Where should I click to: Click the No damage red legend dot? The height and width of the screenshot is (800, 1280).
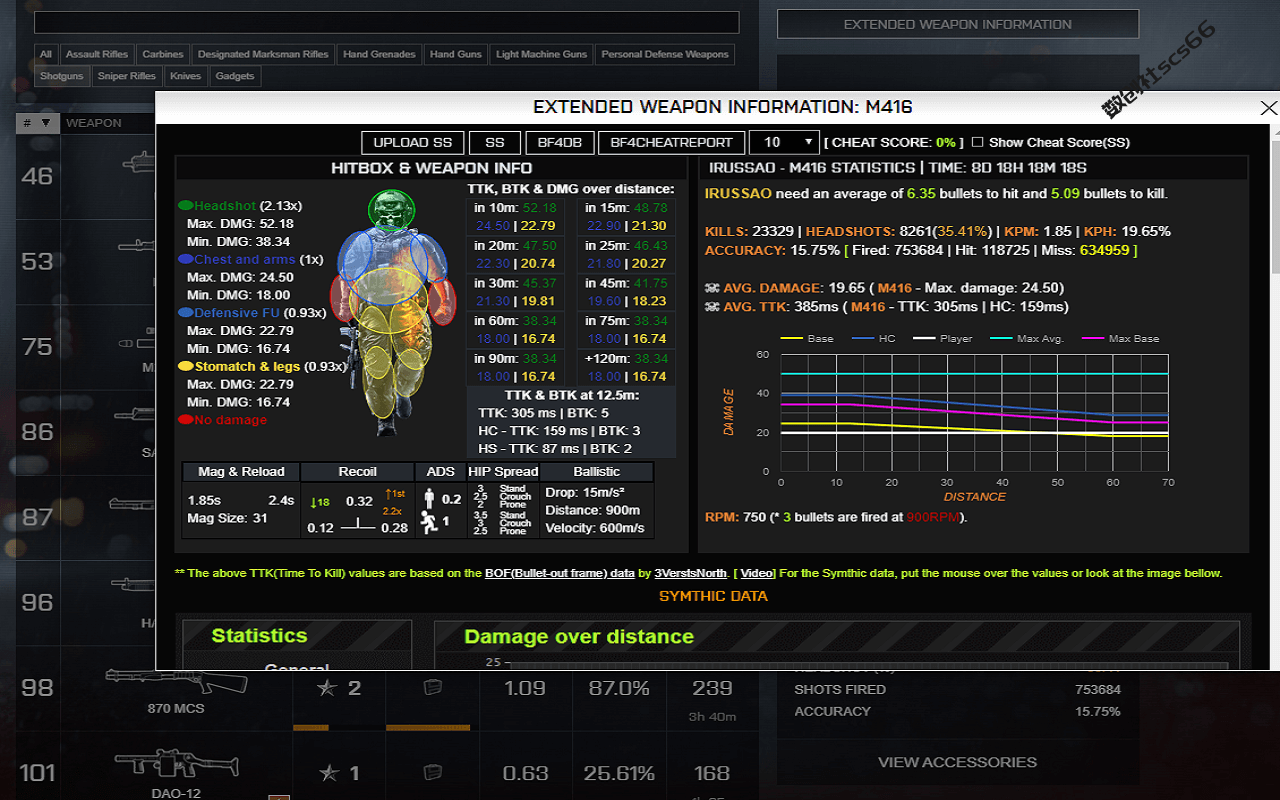185,420
